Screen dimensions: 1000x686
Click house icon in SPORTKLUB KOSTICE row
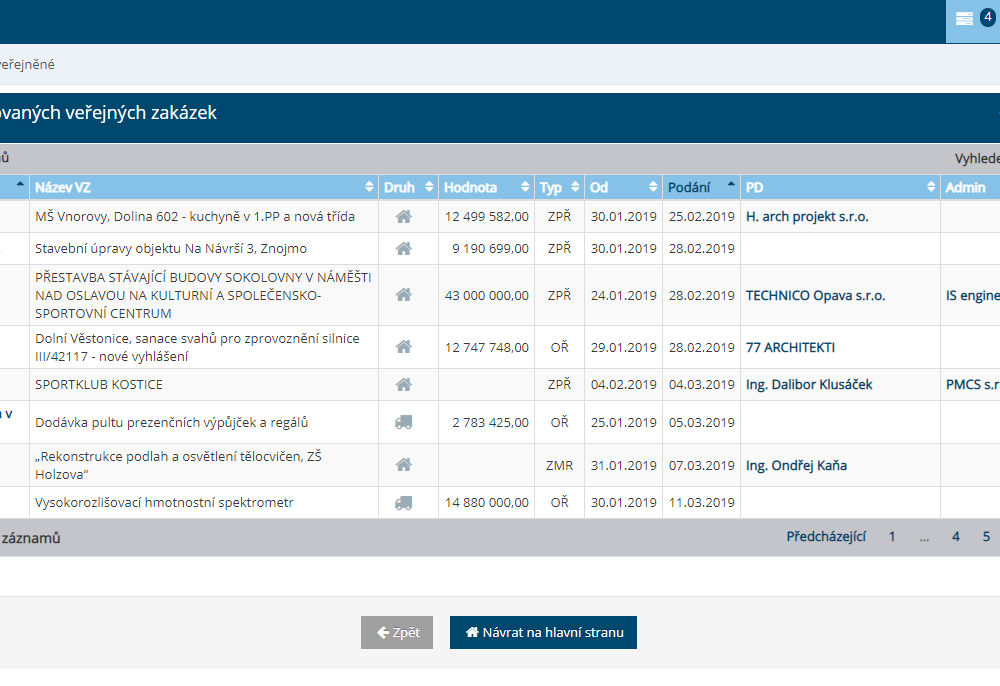tap(404, 384)
